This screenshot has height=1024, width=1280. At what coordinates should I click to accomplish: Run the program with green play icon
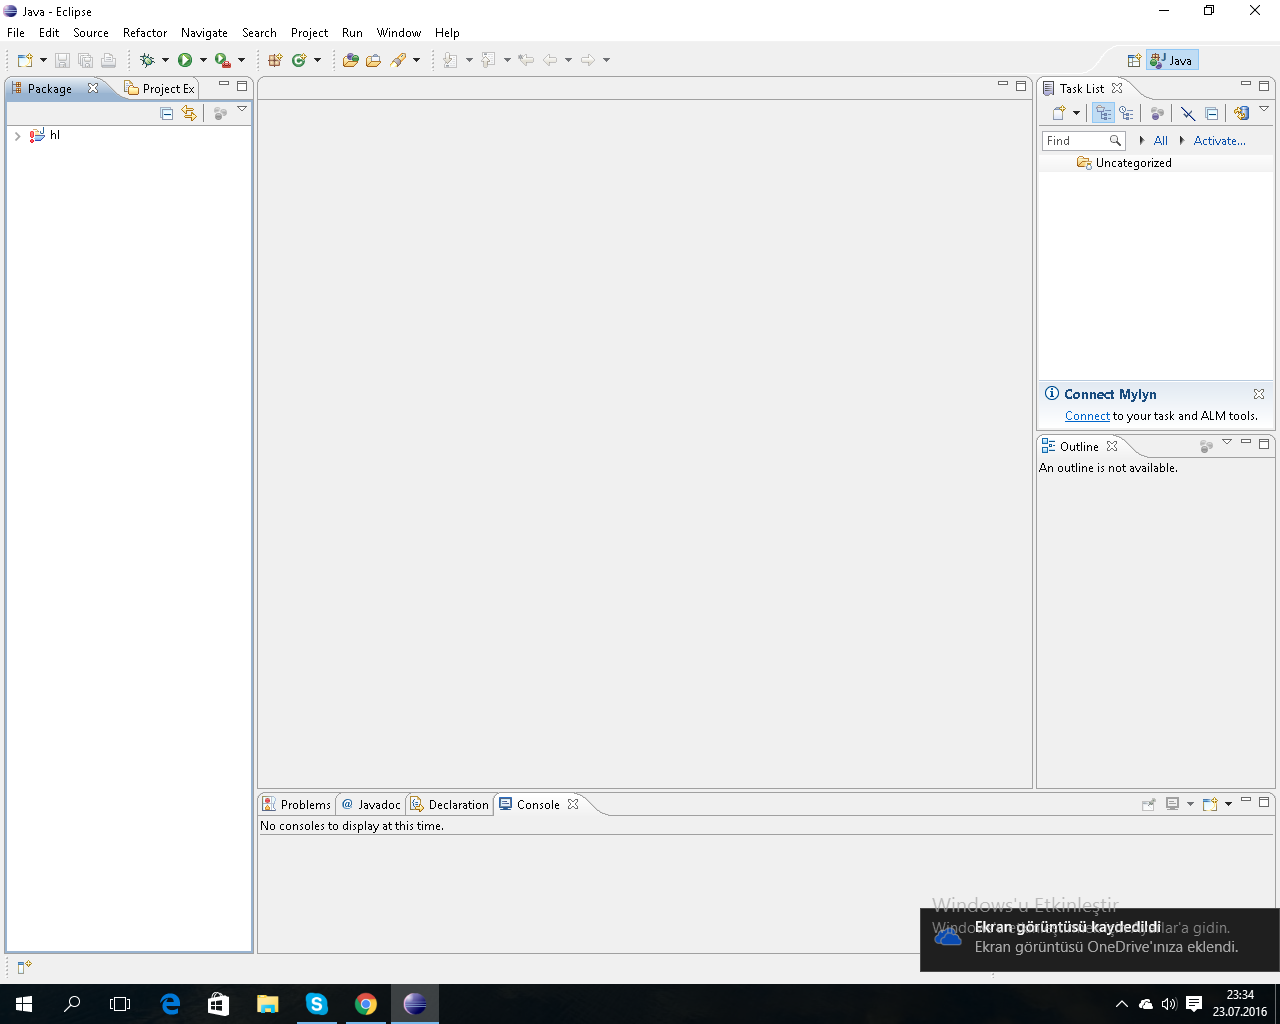click(x=185, y=60)
